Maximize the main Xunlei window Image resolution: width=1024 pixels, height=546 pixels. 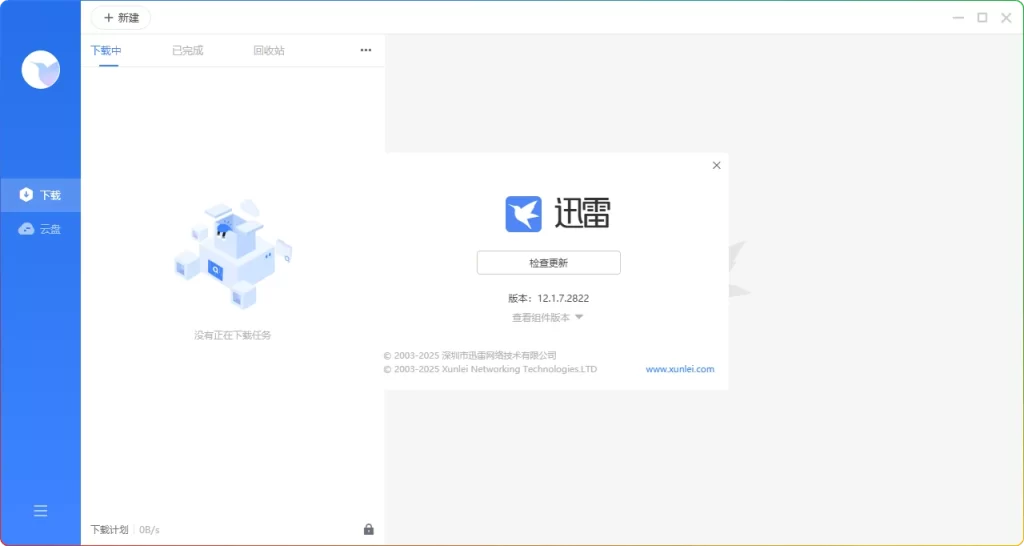(982, 18)
